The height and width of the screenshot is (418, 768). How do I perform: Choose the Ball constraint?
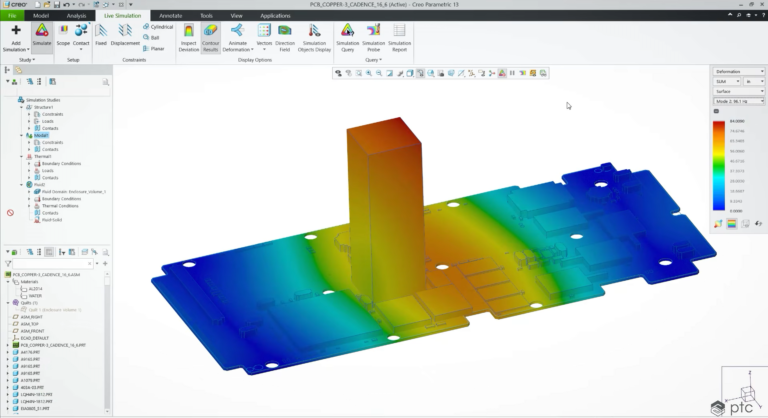point(151,37)
